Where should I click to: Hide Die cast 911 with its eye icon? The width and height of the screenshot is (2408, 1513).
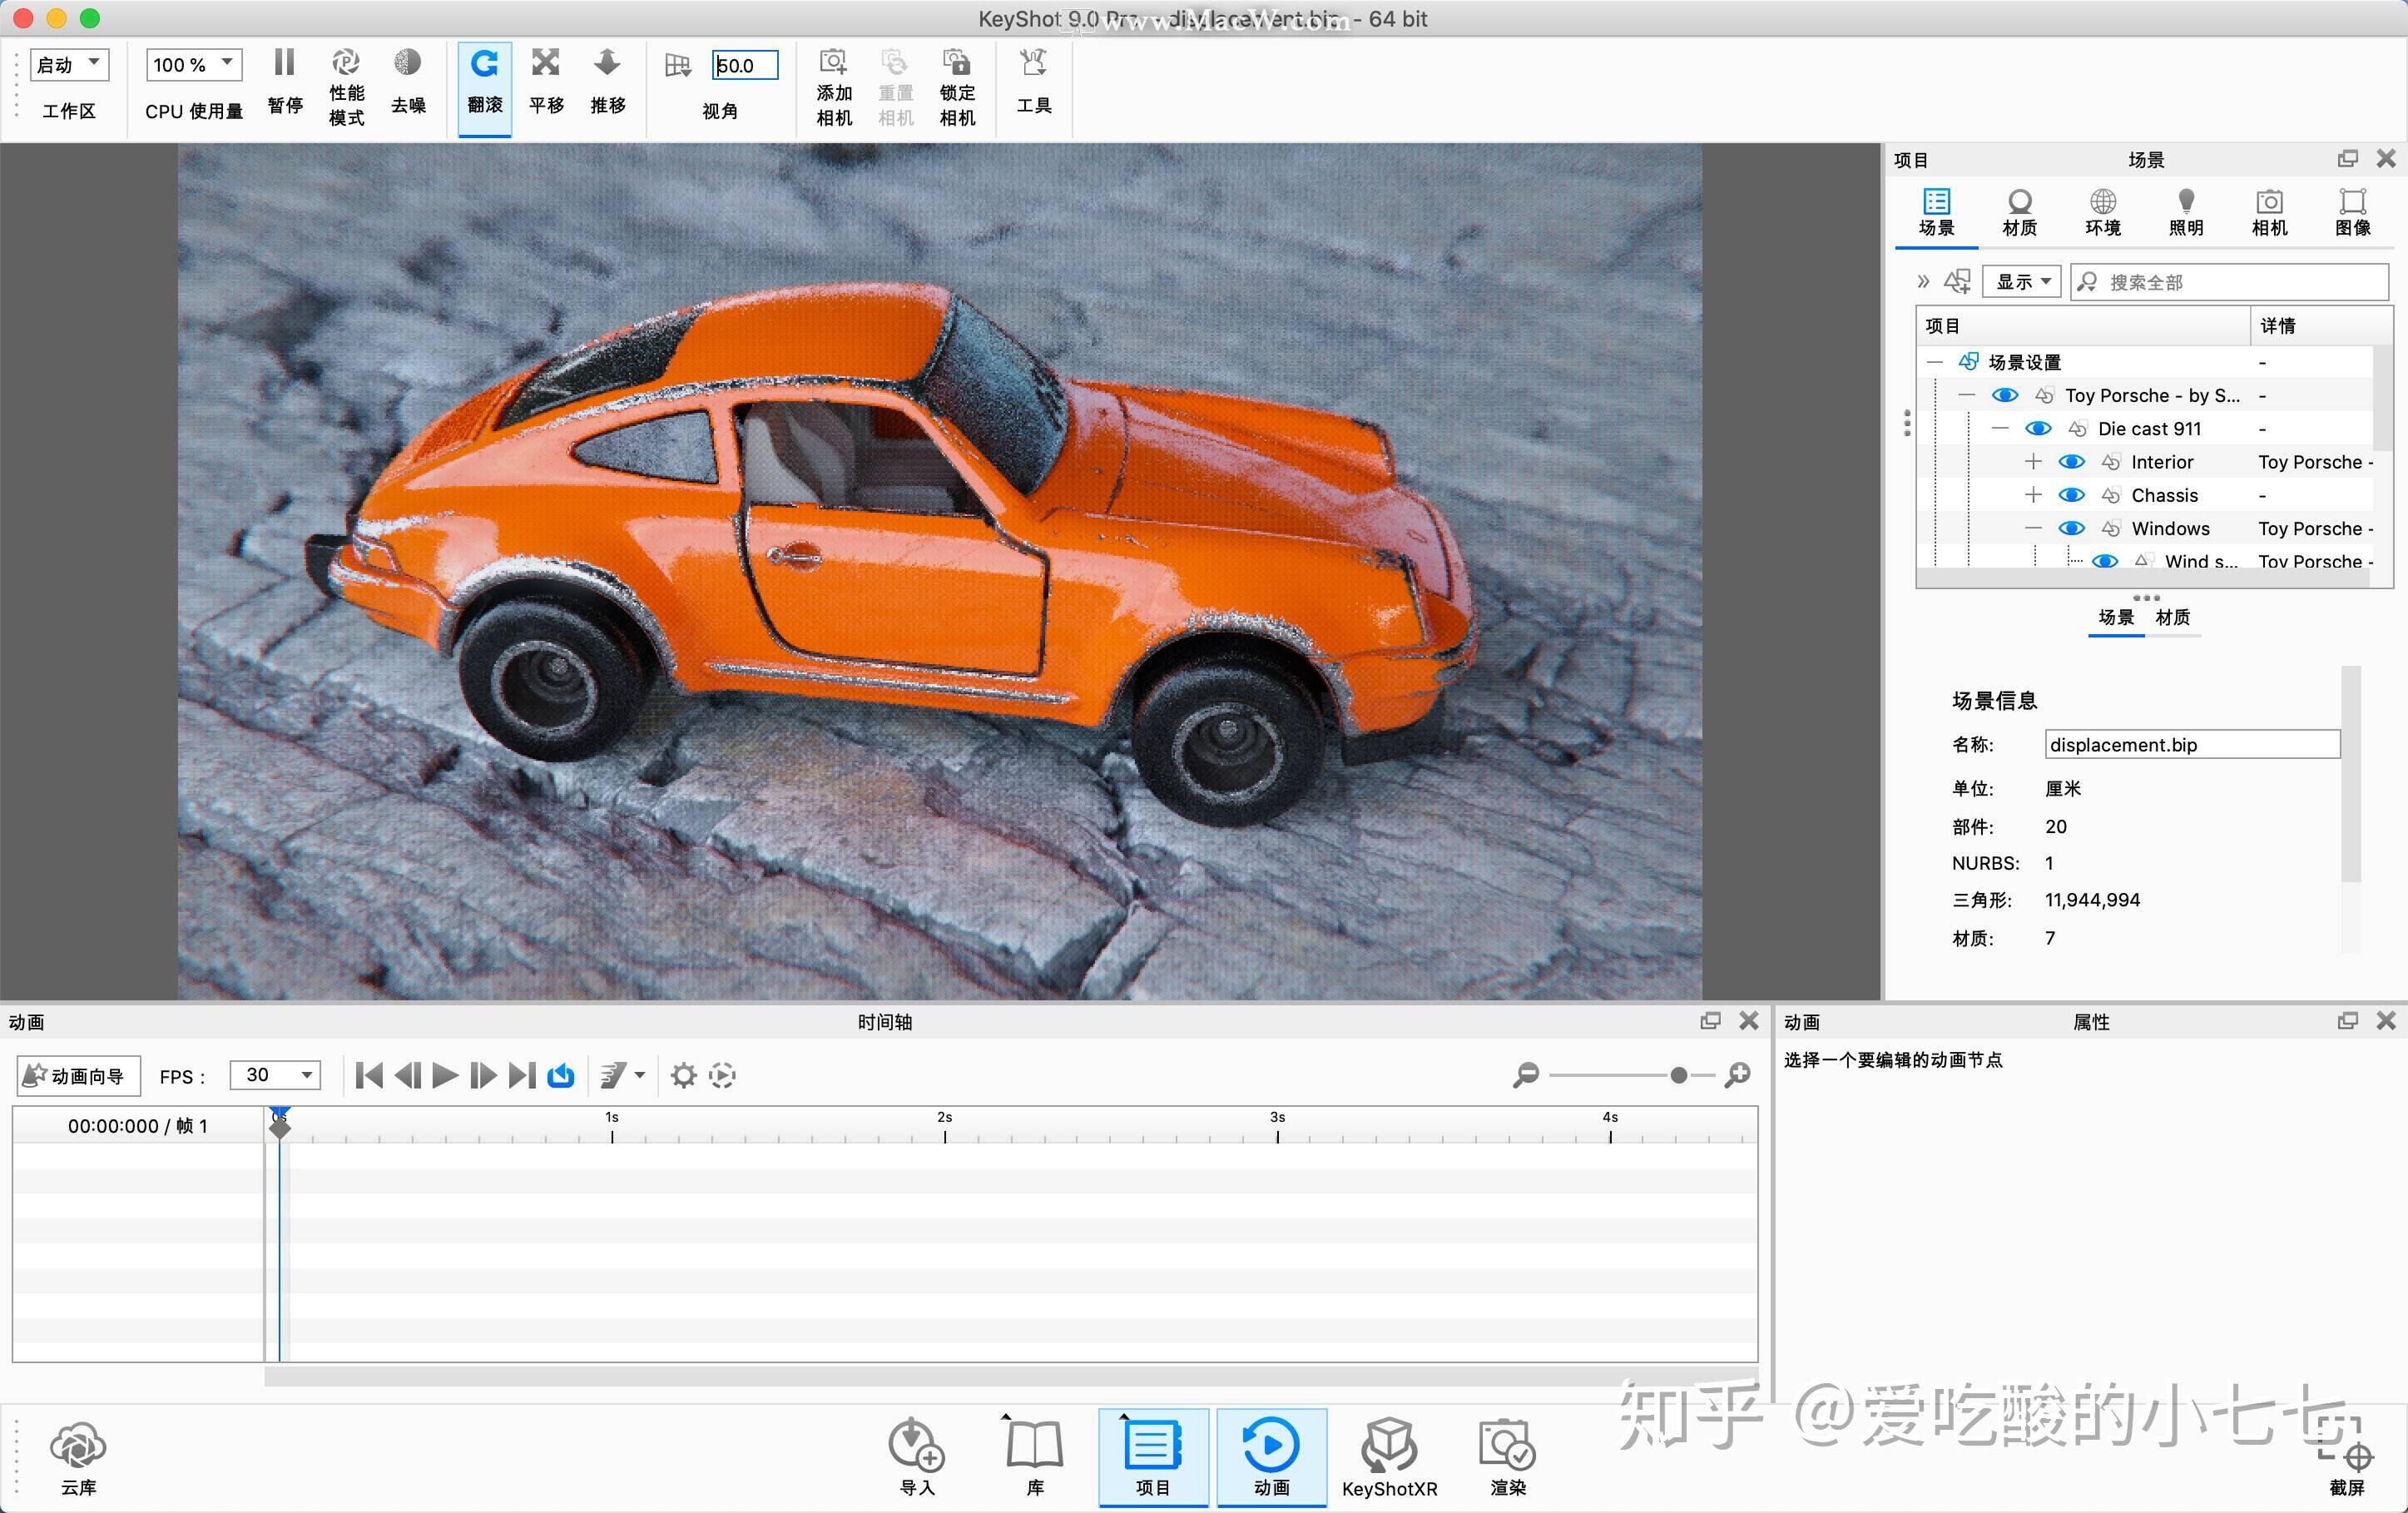[x=2038, y=429]
